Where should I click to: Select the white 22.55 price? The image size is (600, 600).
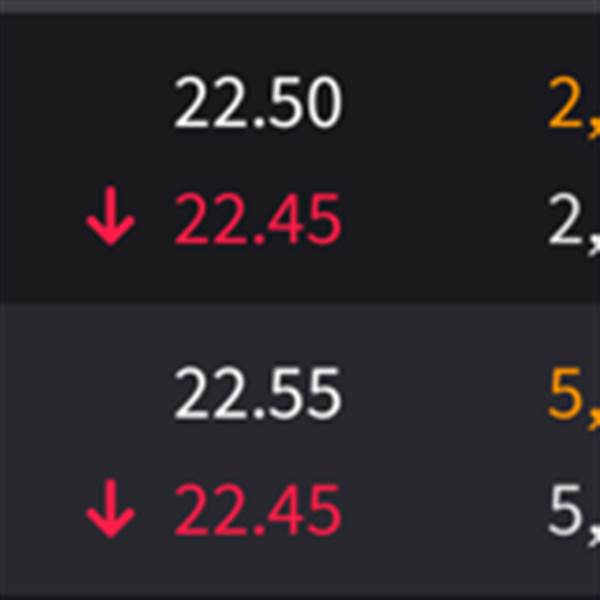point(258,394)
